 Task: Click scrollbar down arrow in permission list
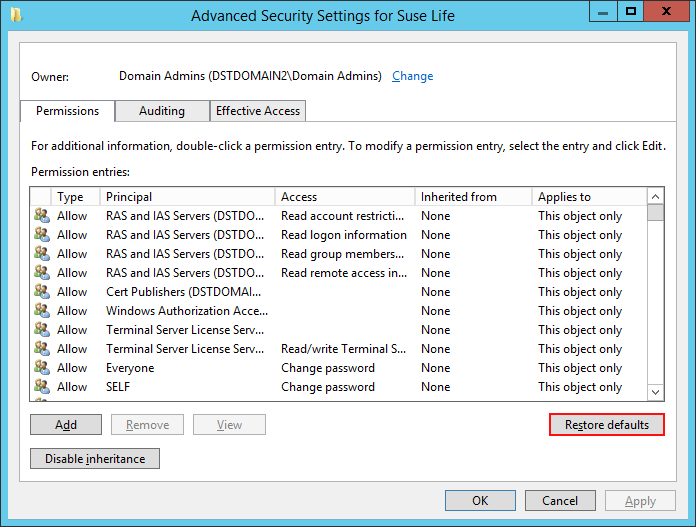tap(656, 392)
